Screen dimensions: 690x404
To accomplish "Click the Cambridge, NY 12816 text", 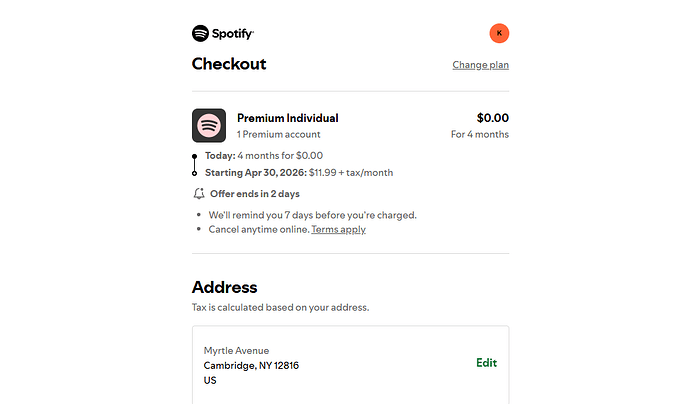I will click(251, 365).
